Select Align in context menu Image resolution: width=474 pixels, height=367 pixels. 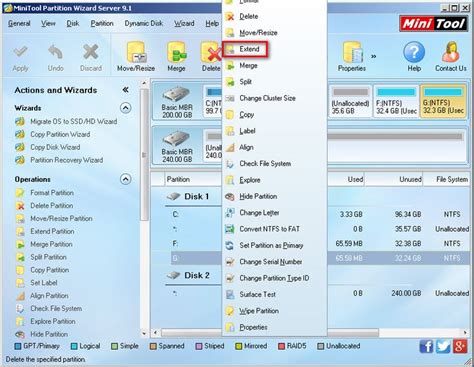[274, 147]
